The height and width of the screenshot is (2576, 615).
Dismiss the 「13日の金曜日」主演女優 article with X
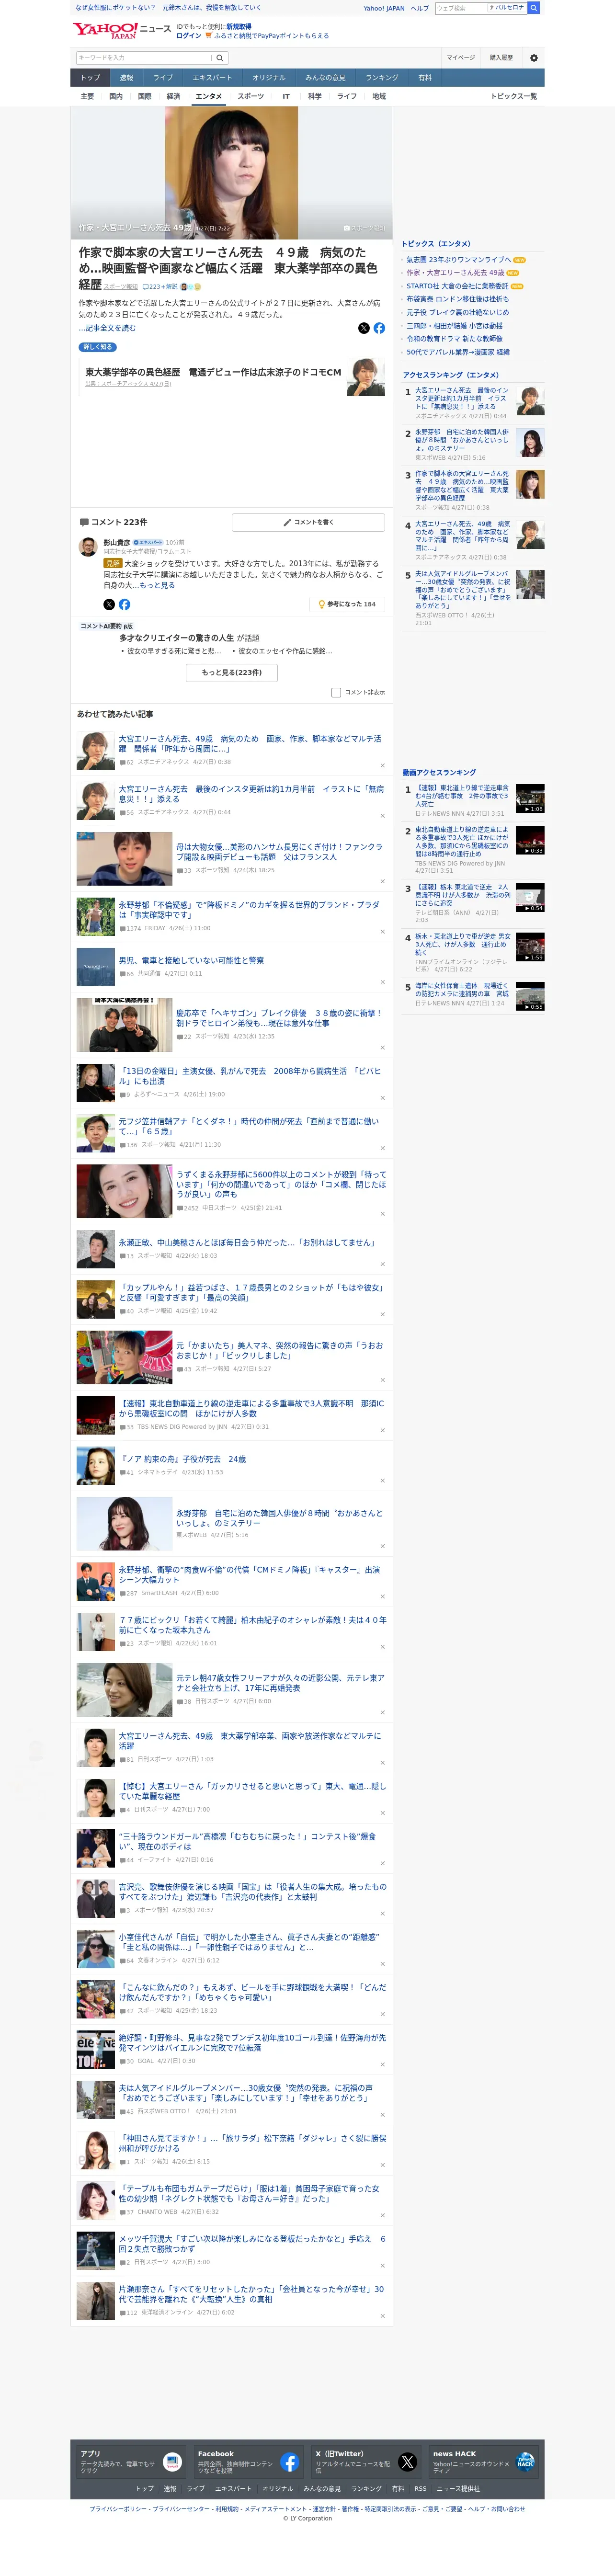tap(382, 1098)
